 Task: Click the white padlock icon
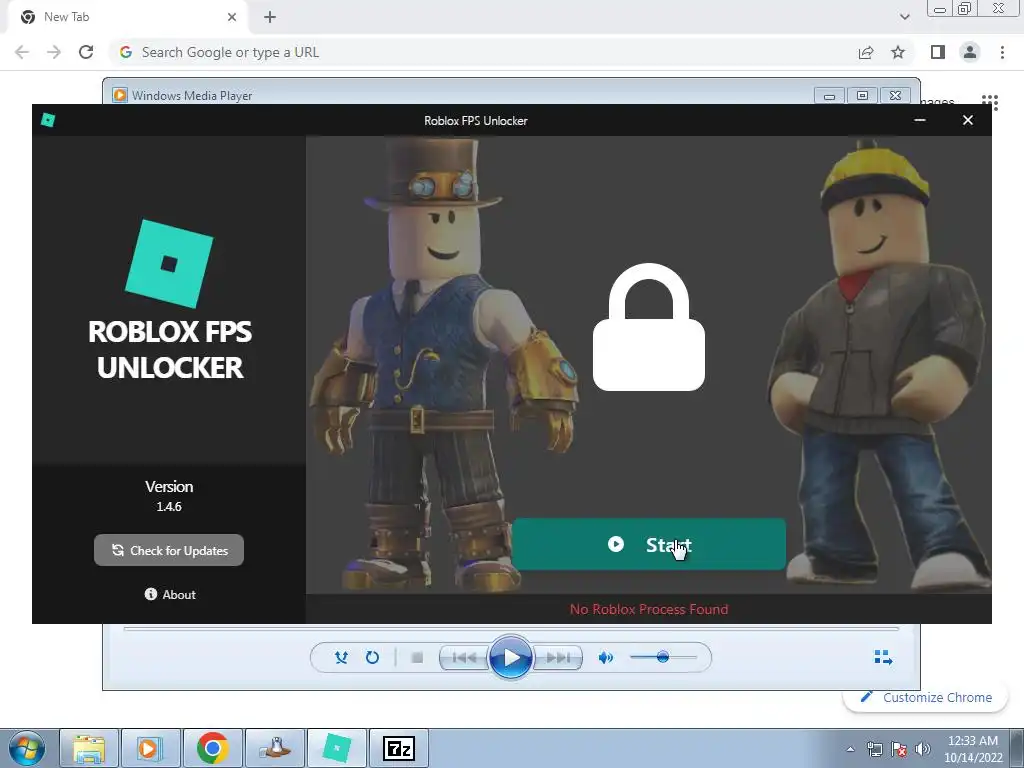coord(648,327)
